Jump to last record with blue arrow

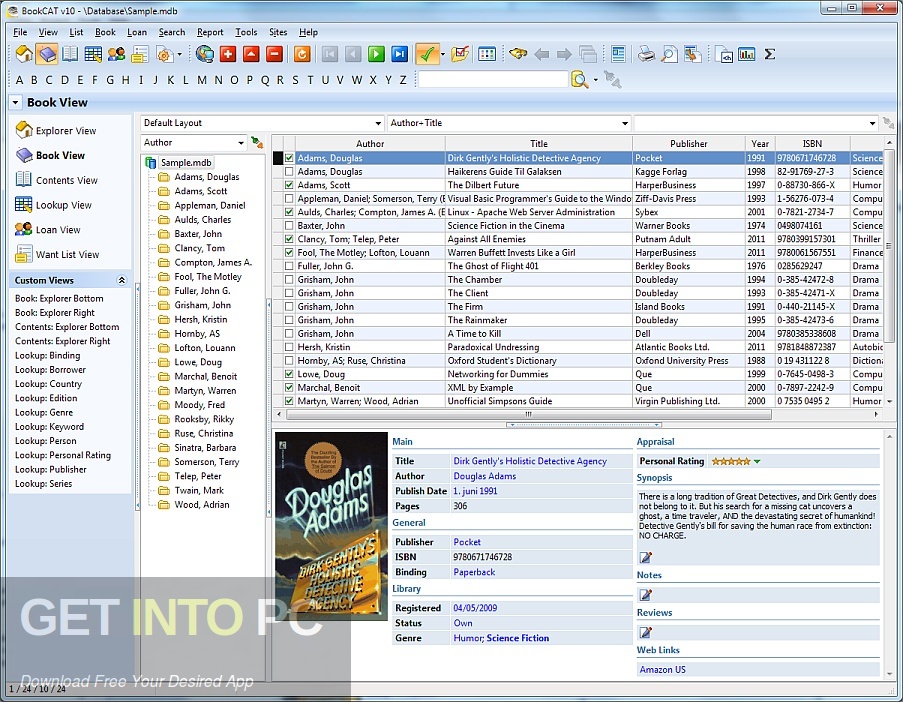point(399,54)
